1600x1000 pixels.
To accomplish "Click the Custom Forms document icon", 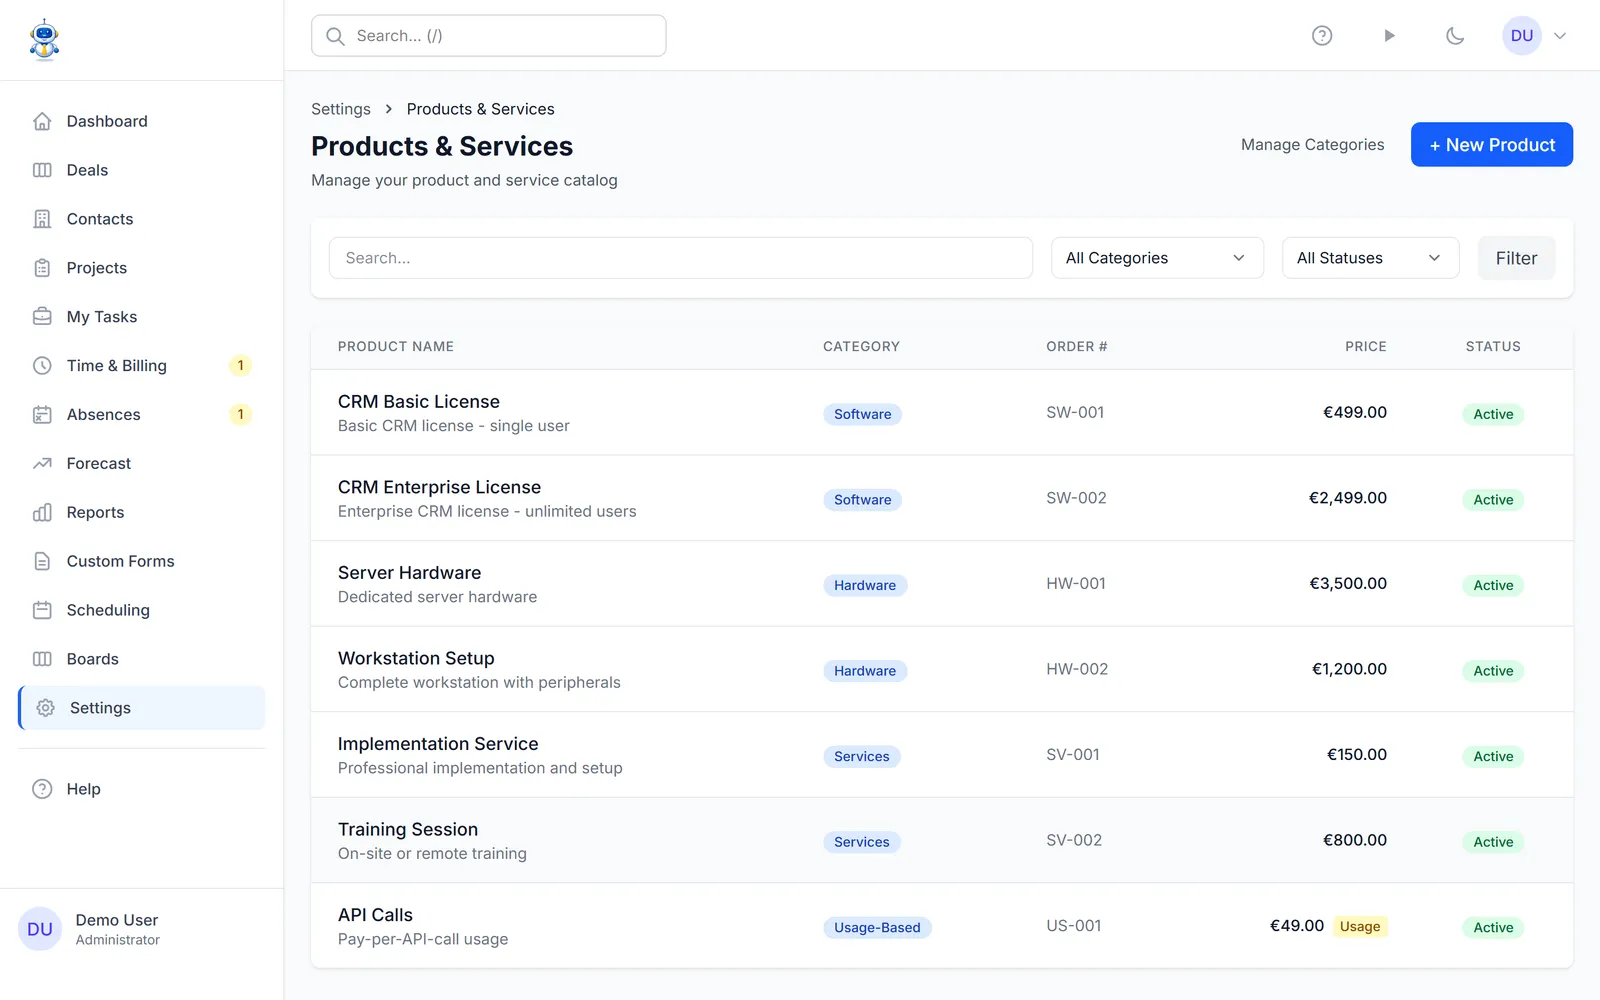I will click(42, 561).
